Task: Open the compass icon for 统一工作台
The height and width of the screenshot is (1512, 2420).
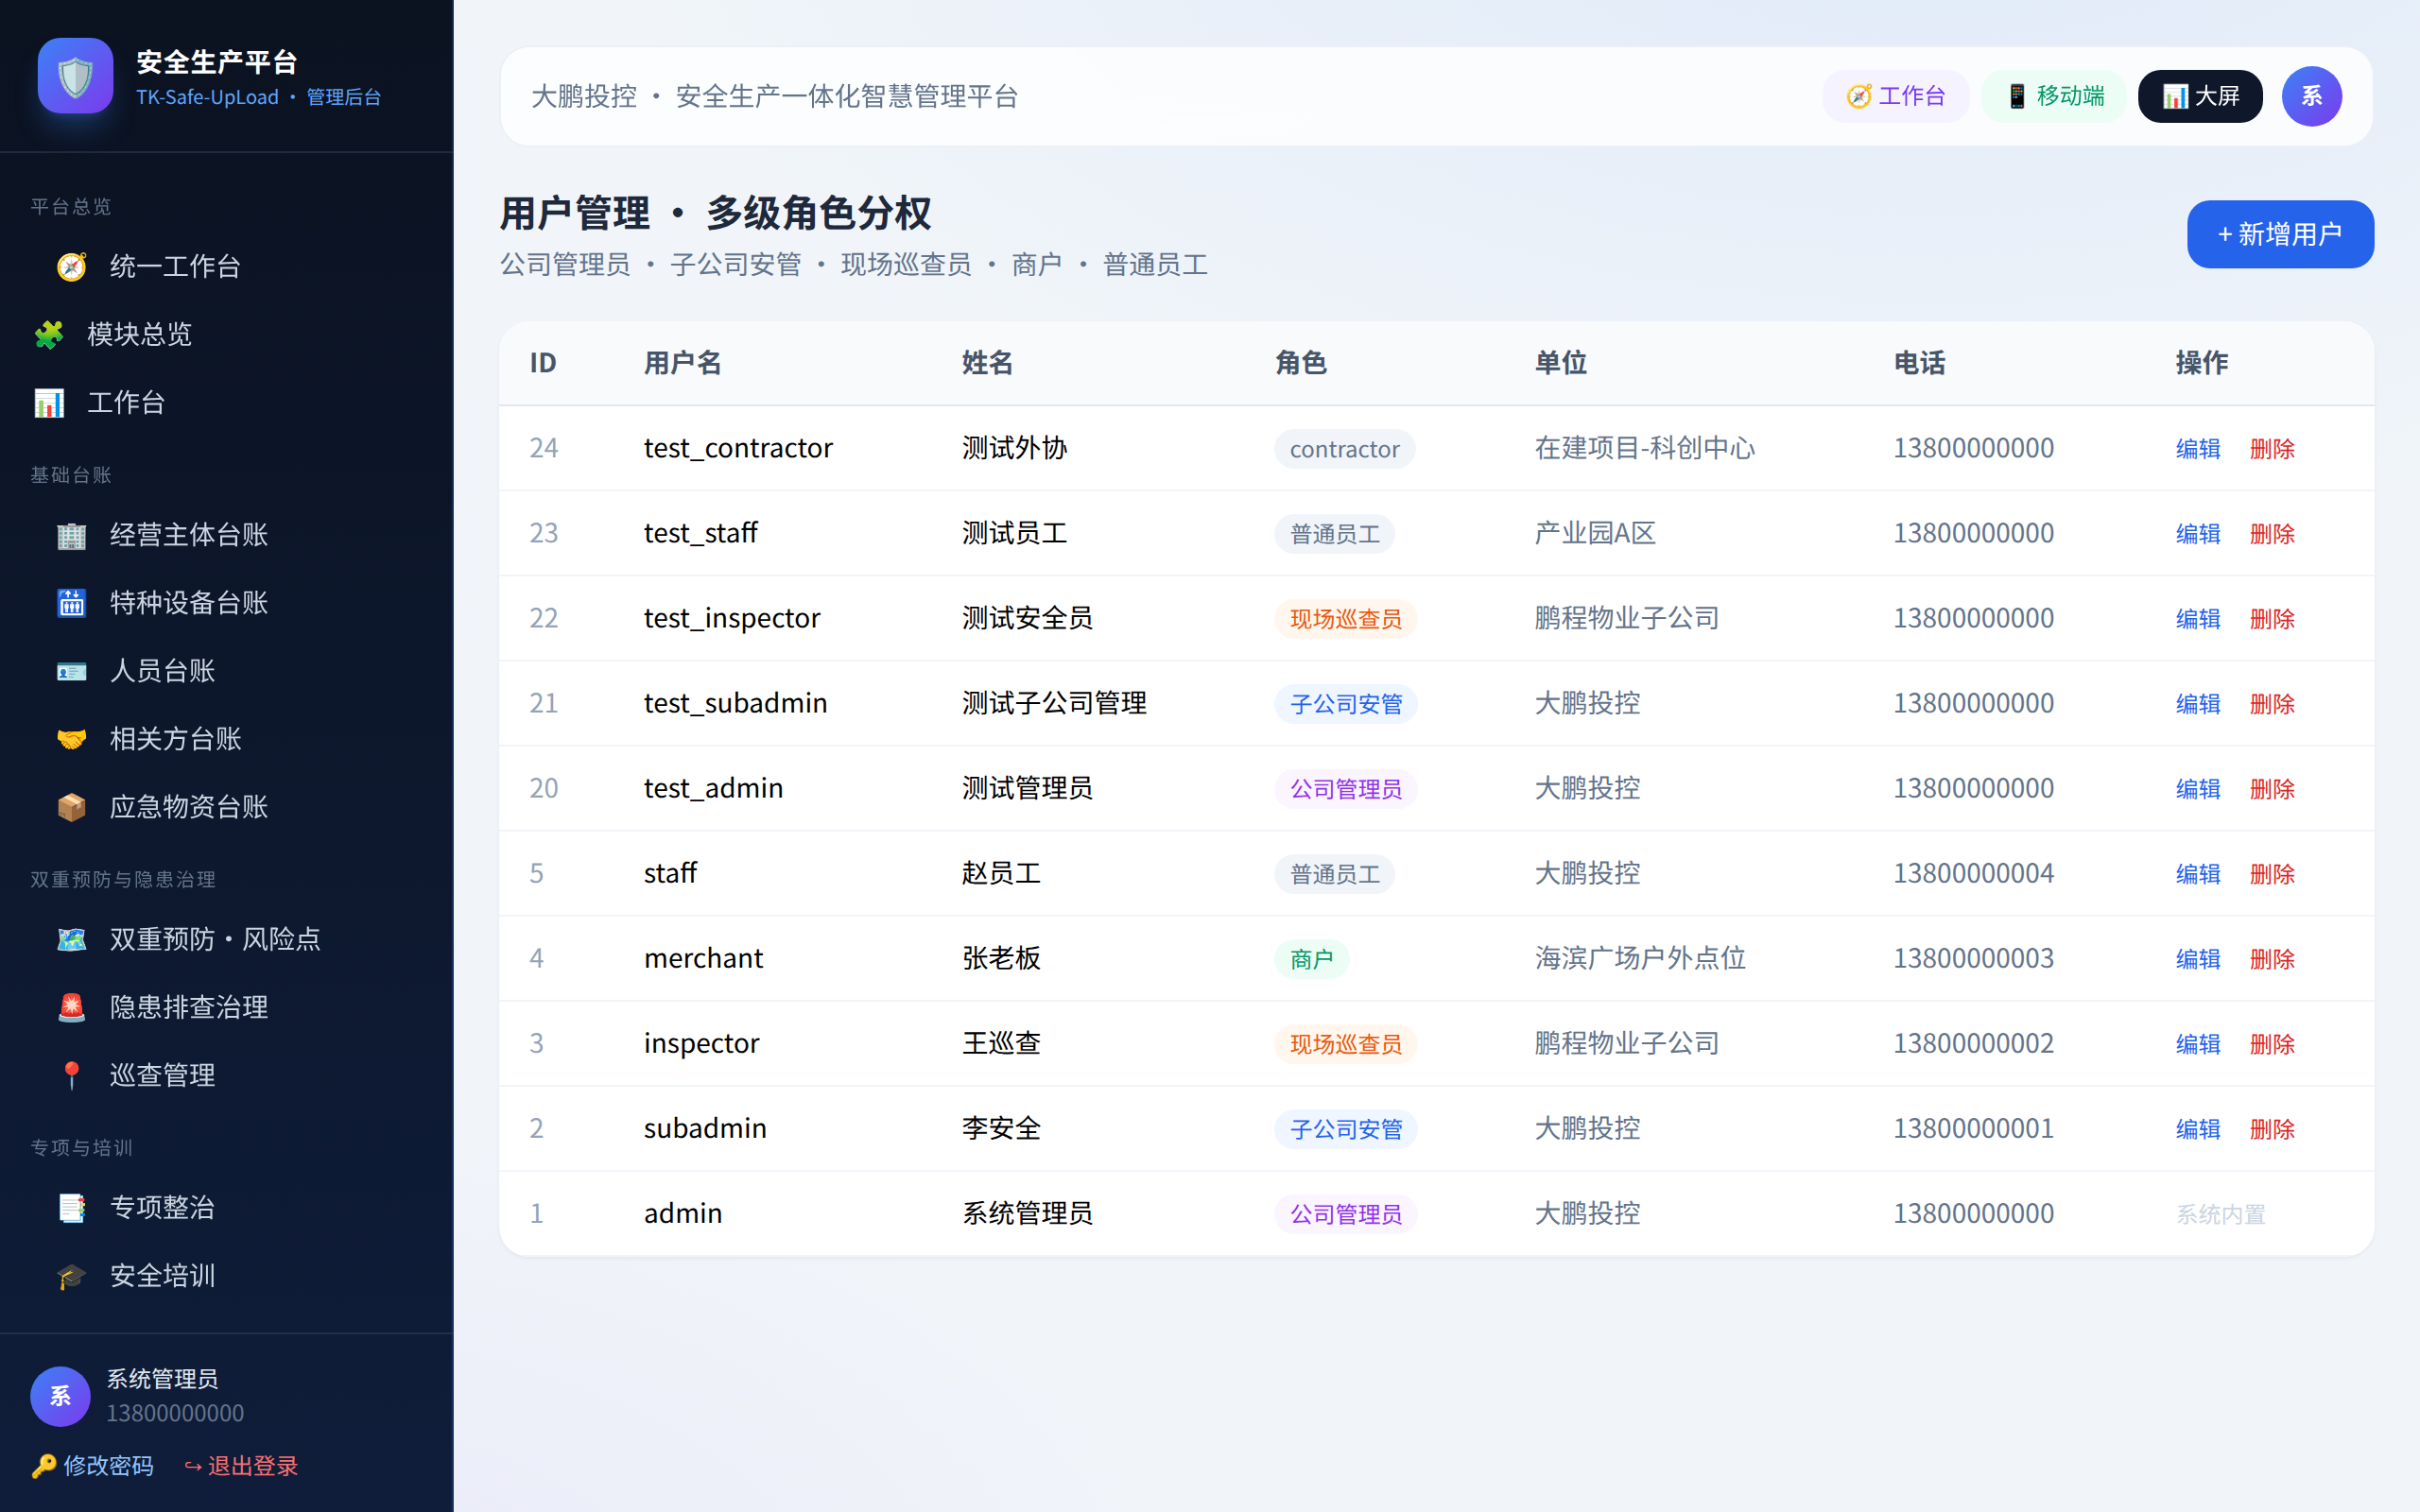Action: pos(71,267)
